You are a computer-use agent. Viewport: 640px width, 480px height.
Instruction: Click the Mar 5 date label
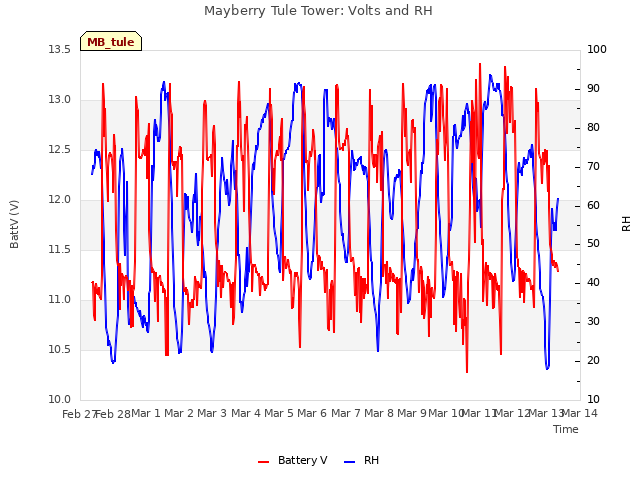pyautogui.click(x=279, y=413)
